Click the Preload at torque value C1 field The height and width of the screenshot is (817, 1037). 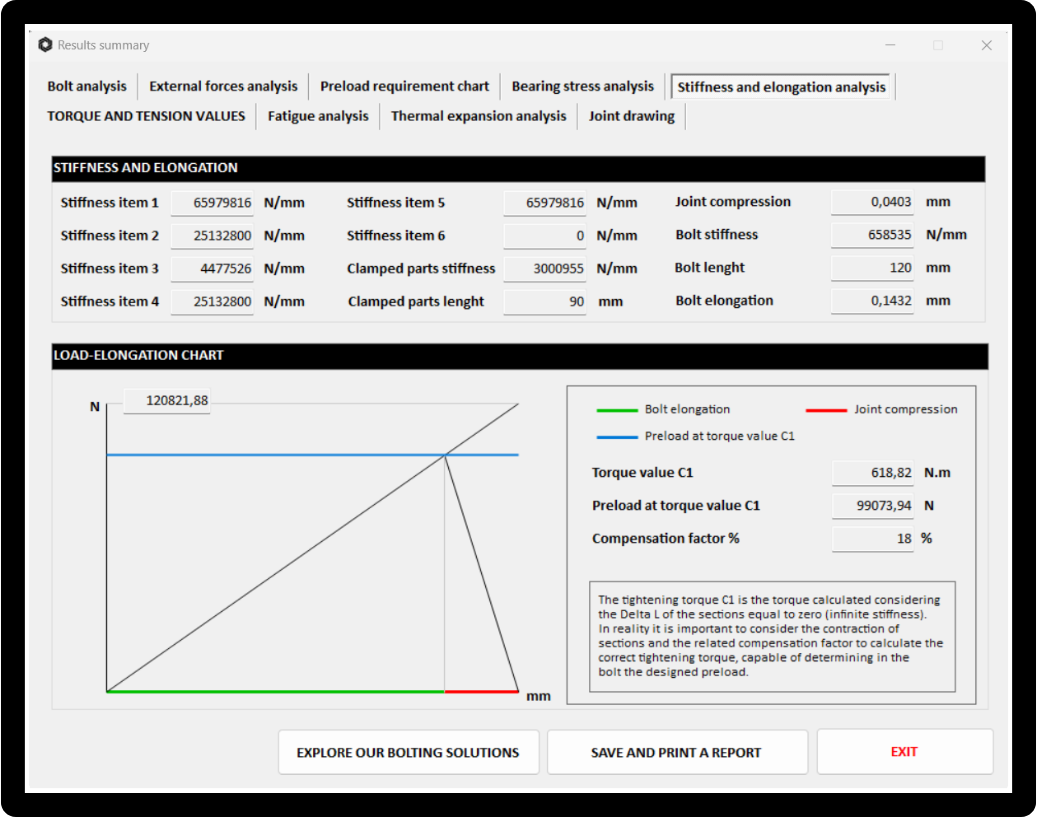click(873, 506)
